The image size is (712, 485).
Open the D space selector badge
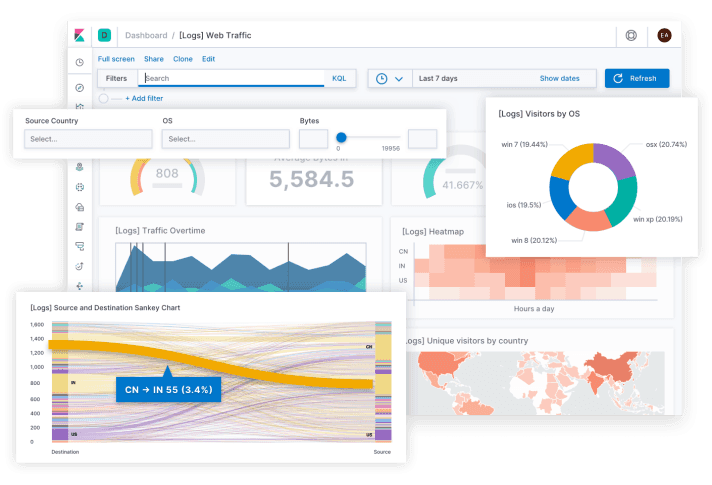point(104,35)
